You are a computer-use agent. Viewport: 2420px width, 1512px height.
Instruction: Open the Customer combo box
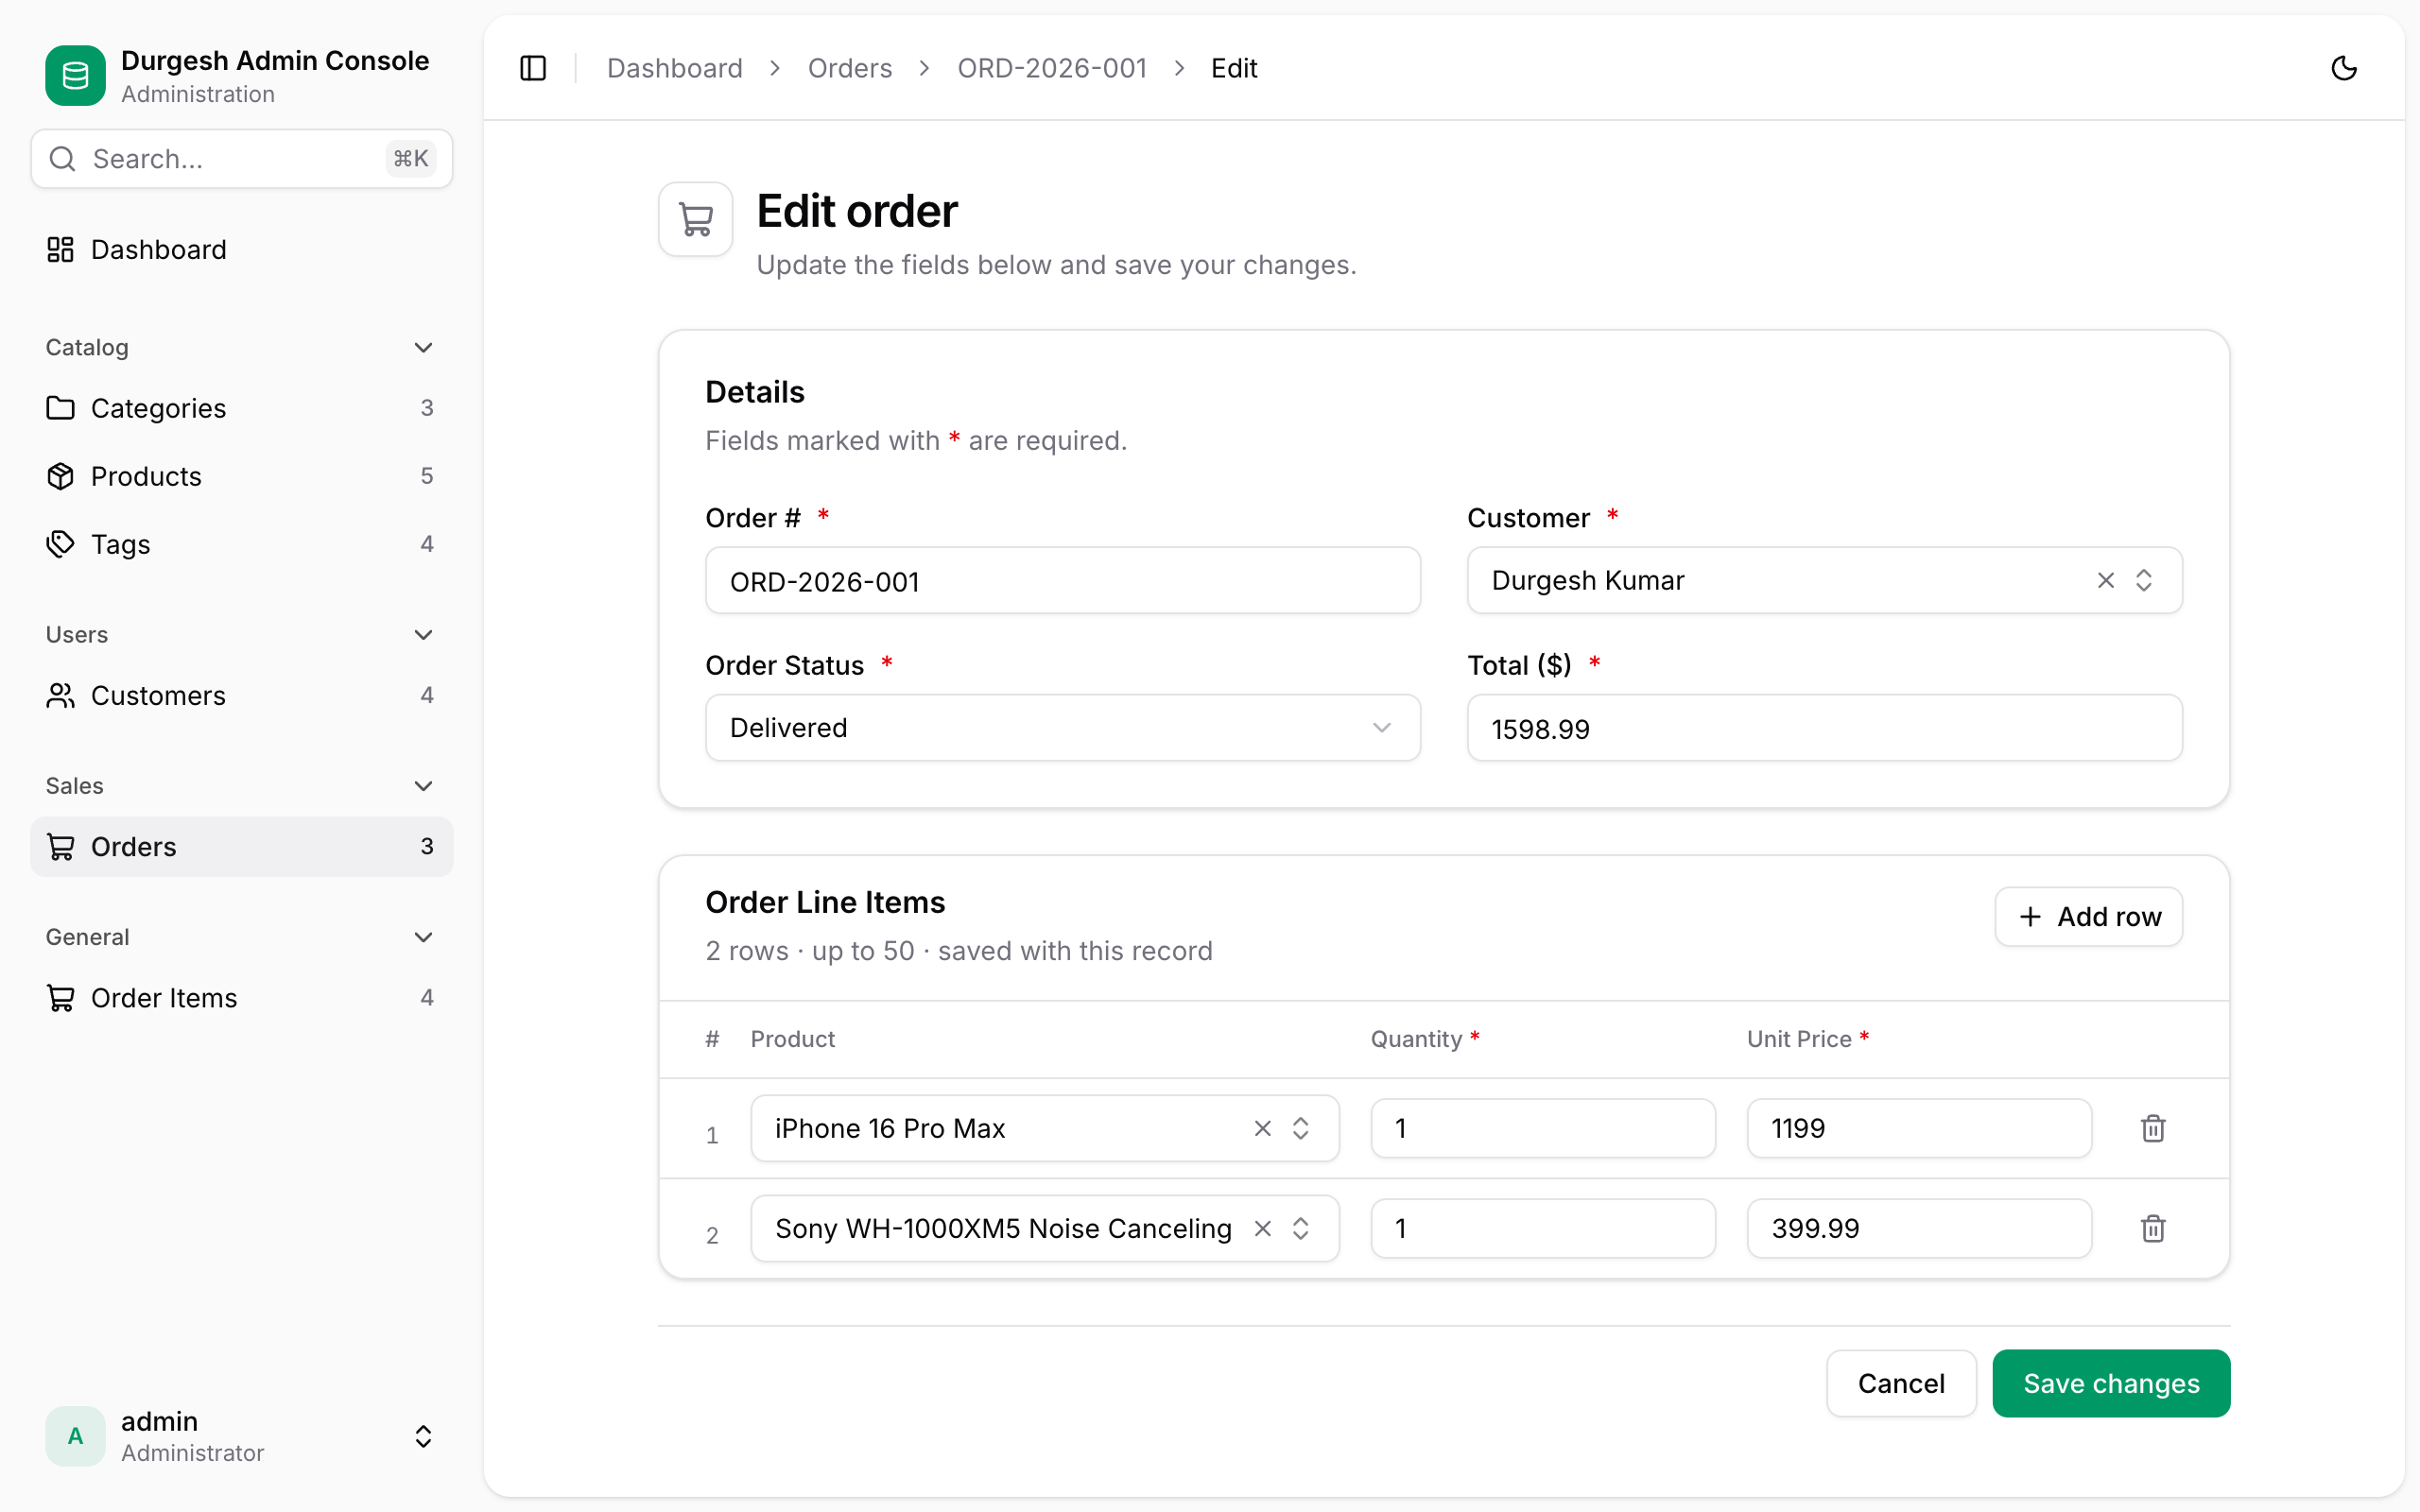click(1824, 580)
